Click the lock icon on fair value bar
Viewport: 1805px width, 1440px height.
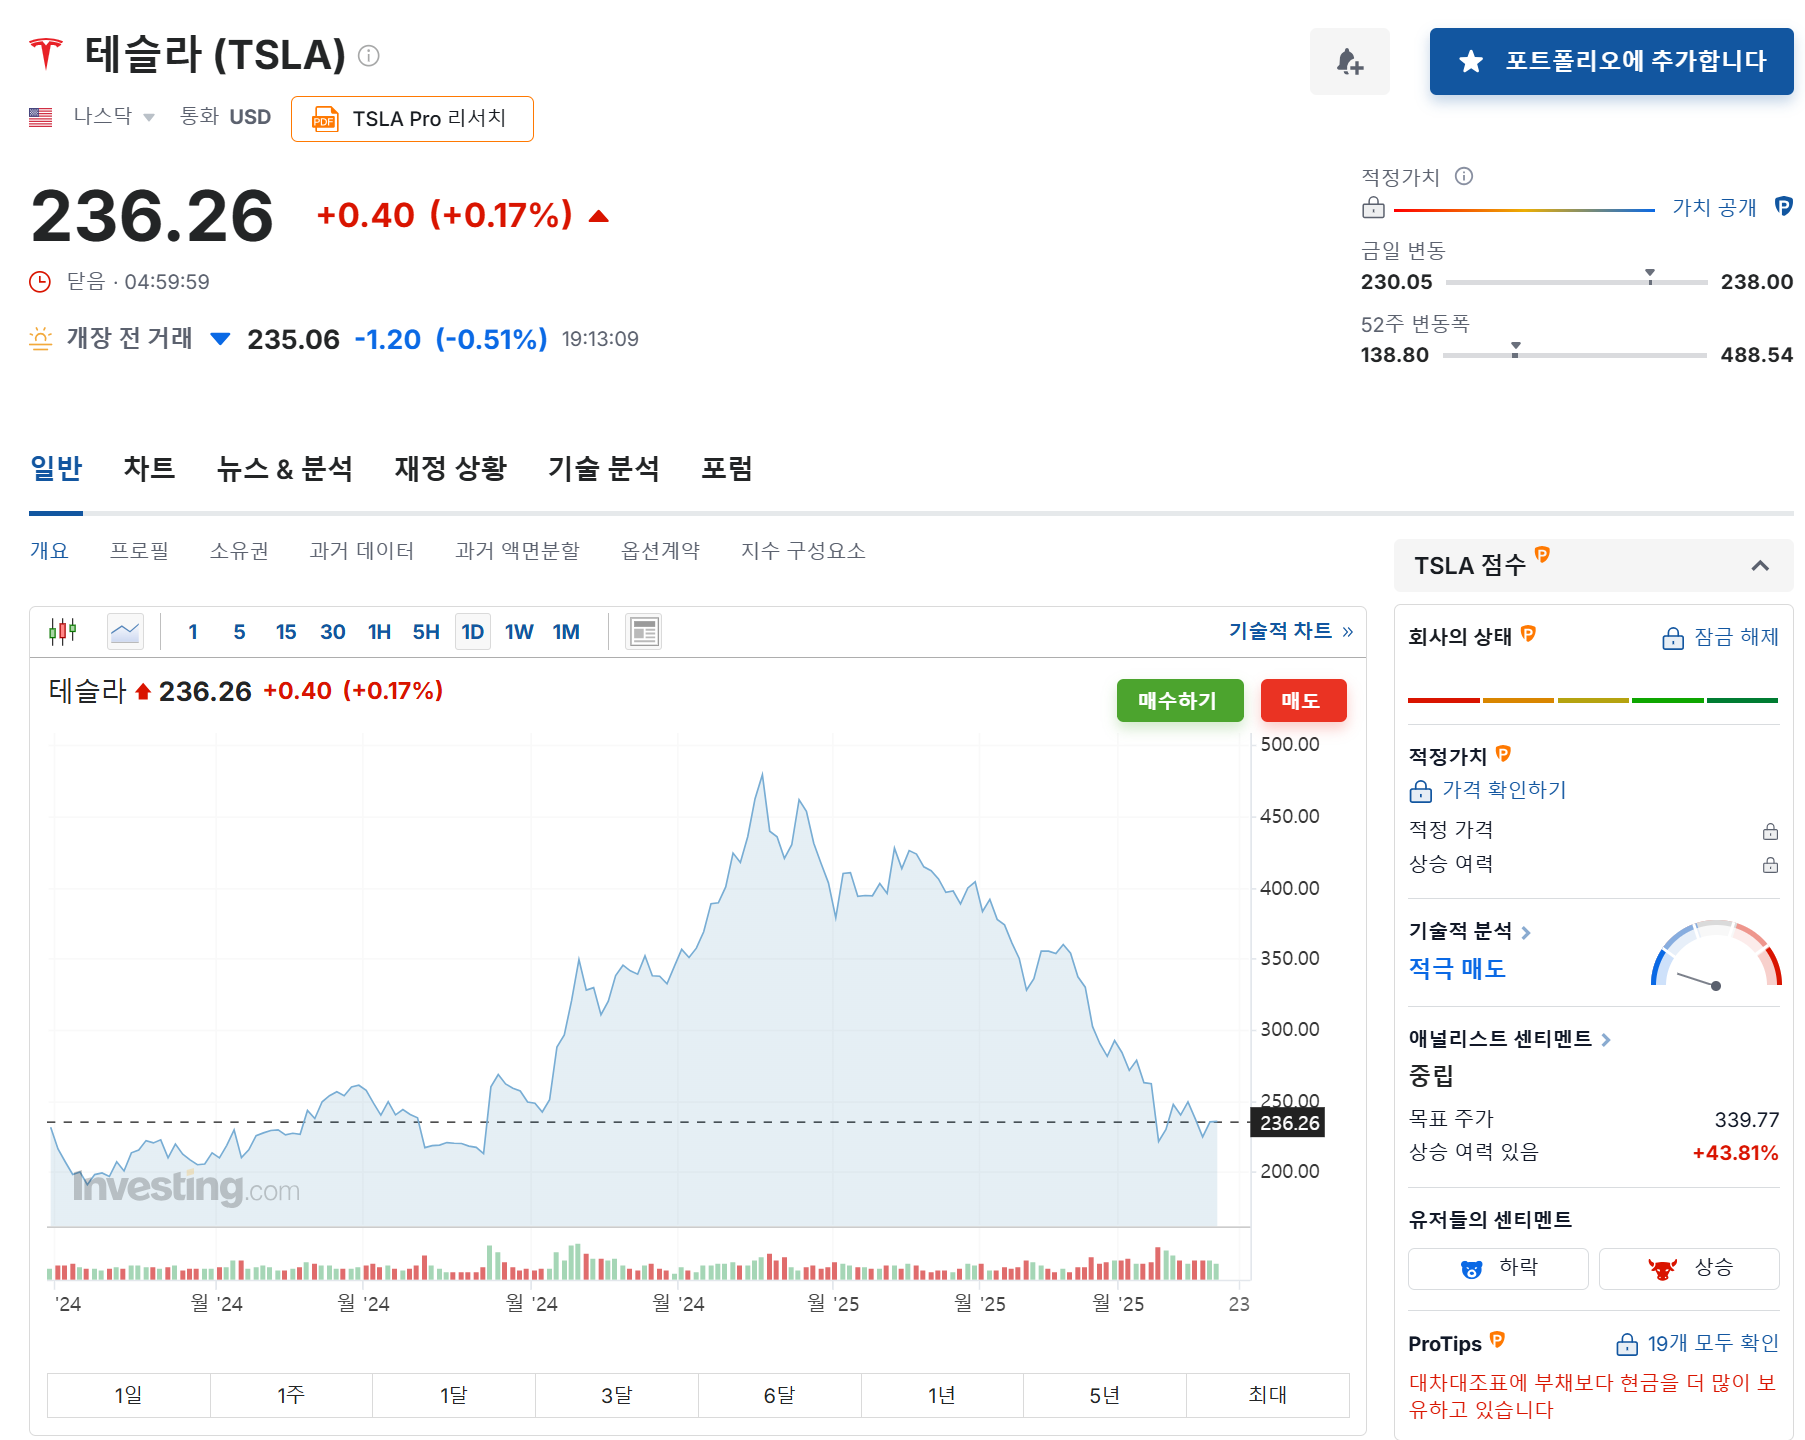pyautogui.click(x=1373, y=207)
